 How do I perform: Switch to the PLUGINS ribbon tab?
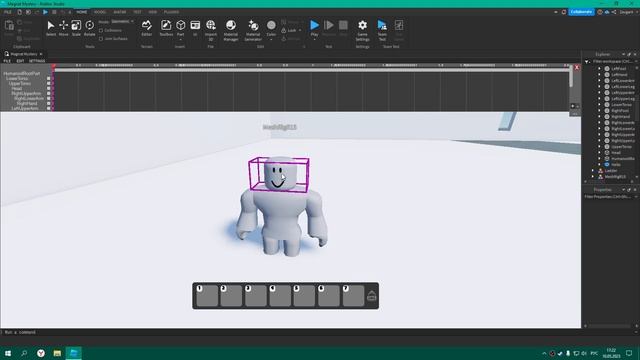coord(171,12)
